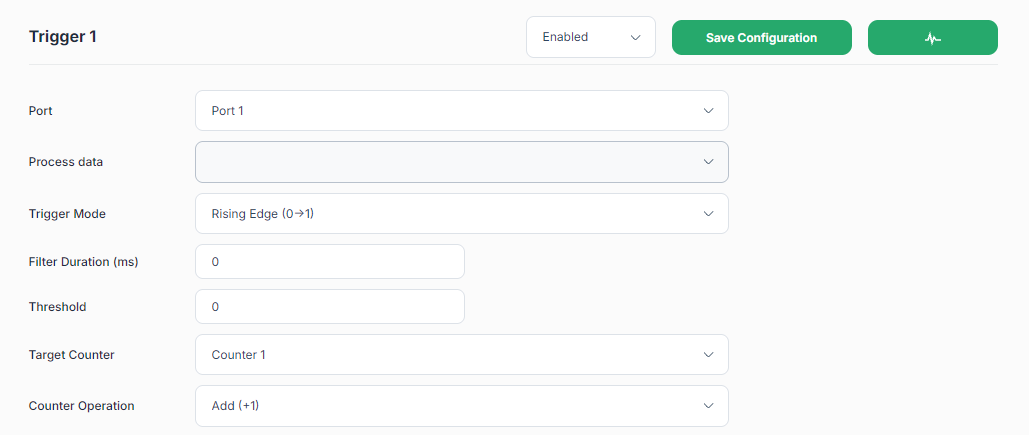This screenshot has width=1029, height=435.
Task: Click the green pulse waveform button
Action: (933, 37)
